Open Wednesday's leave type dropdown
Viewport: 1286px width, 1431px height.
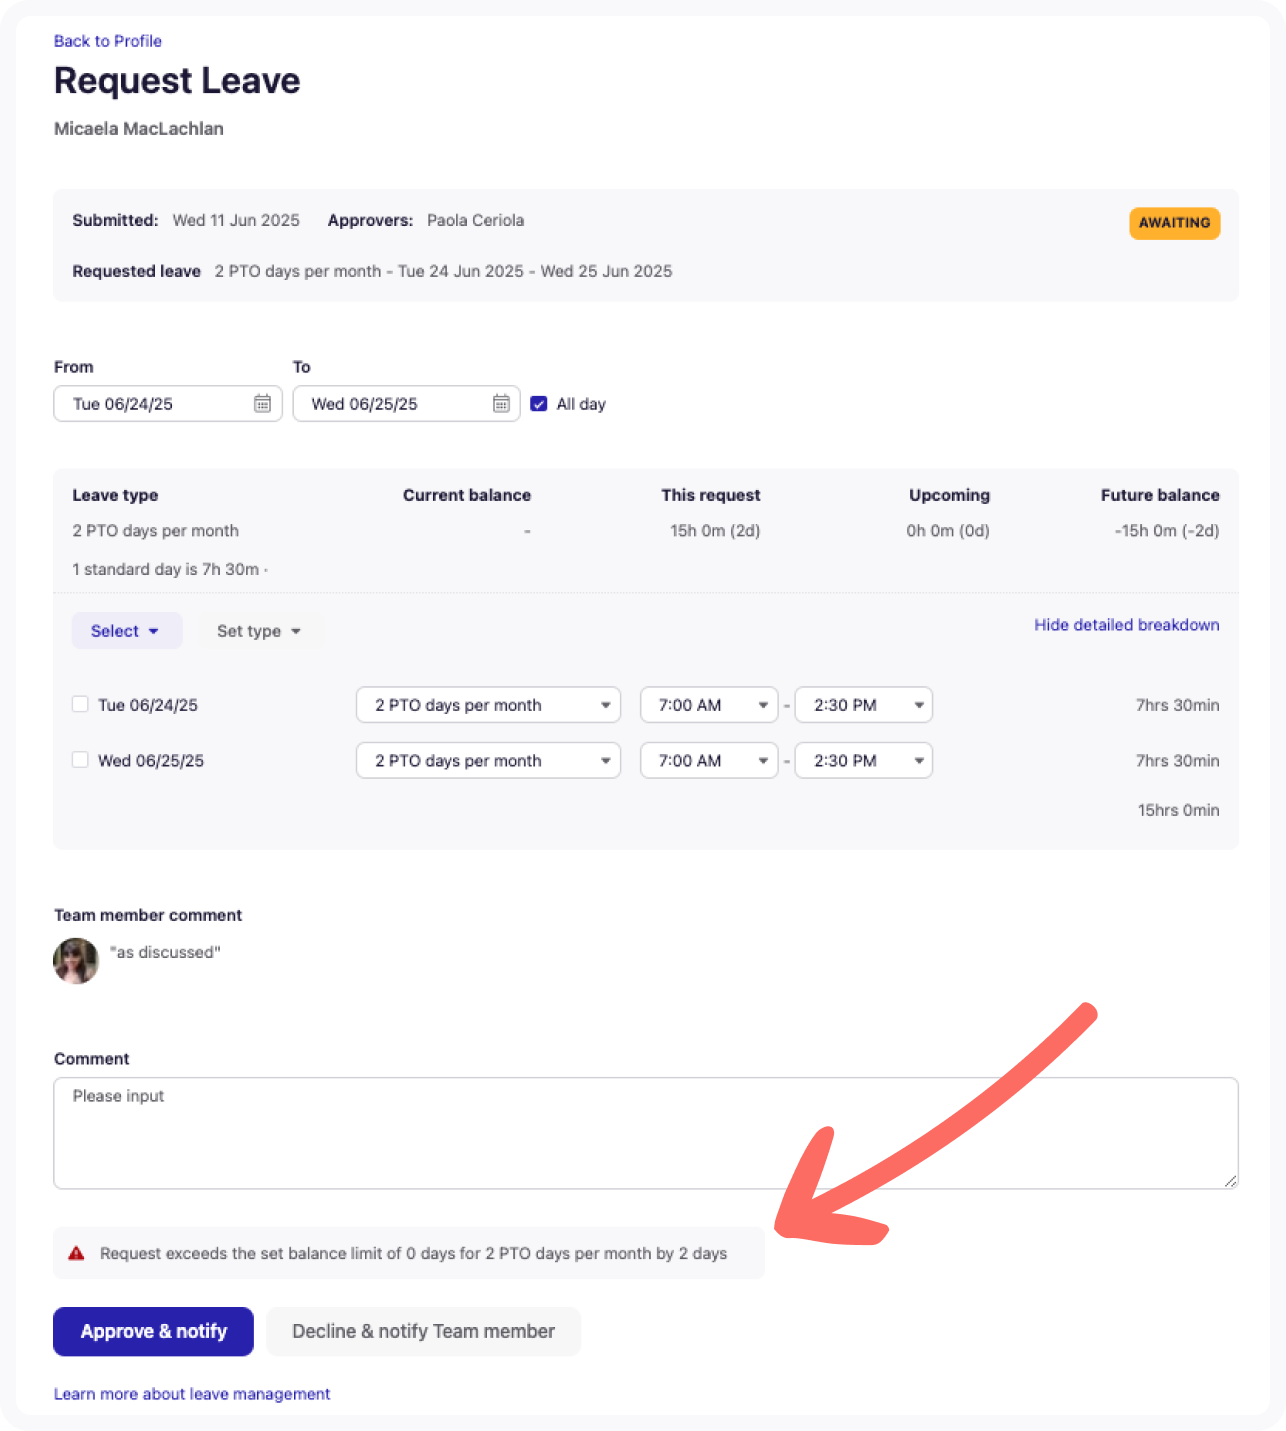point(487,760)
